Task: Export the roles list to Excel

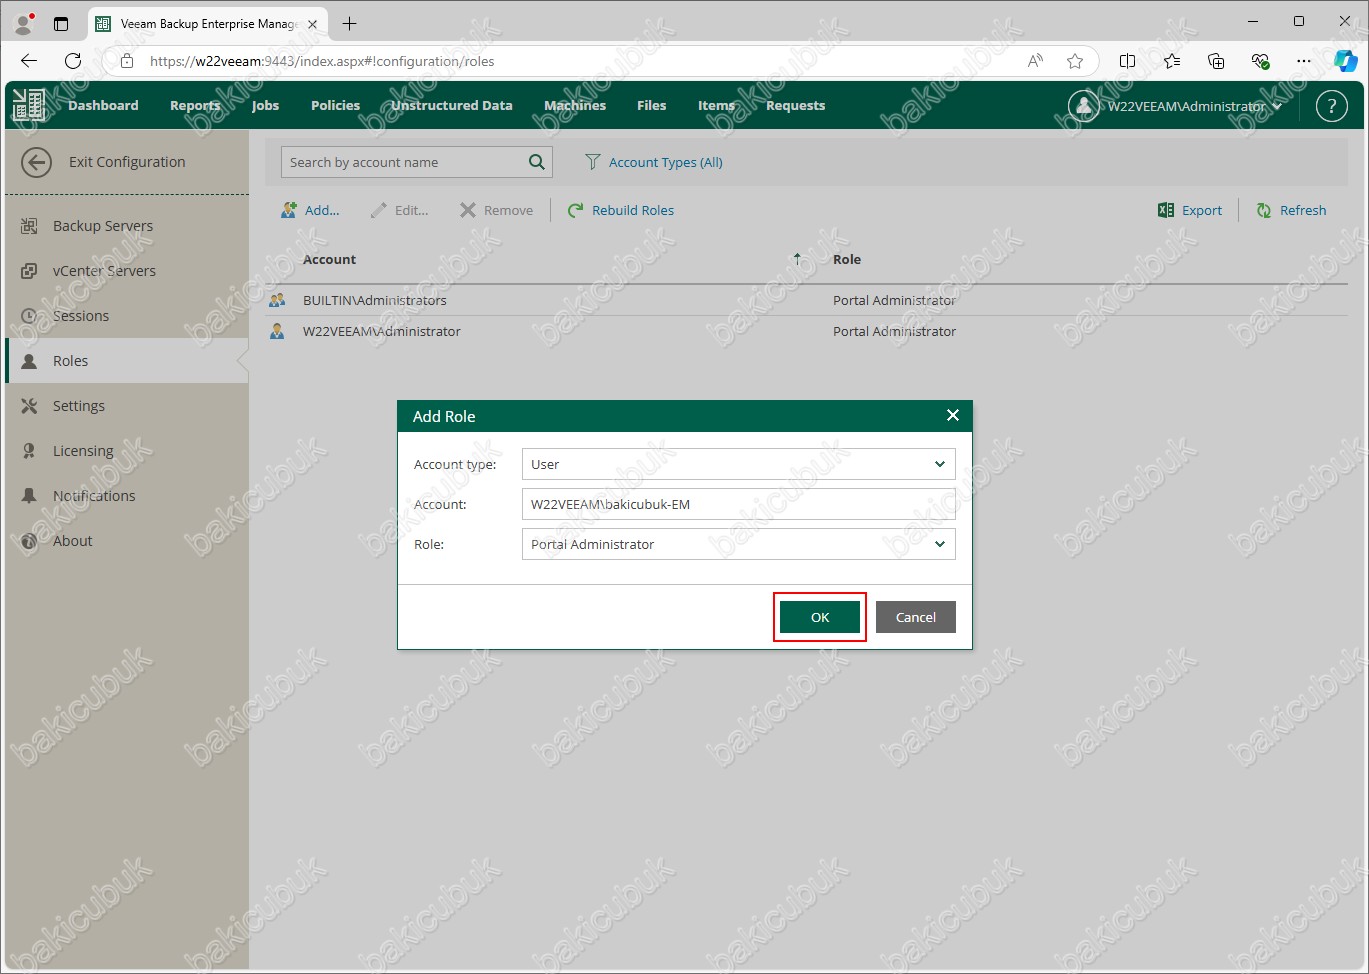Action: 1190,210
